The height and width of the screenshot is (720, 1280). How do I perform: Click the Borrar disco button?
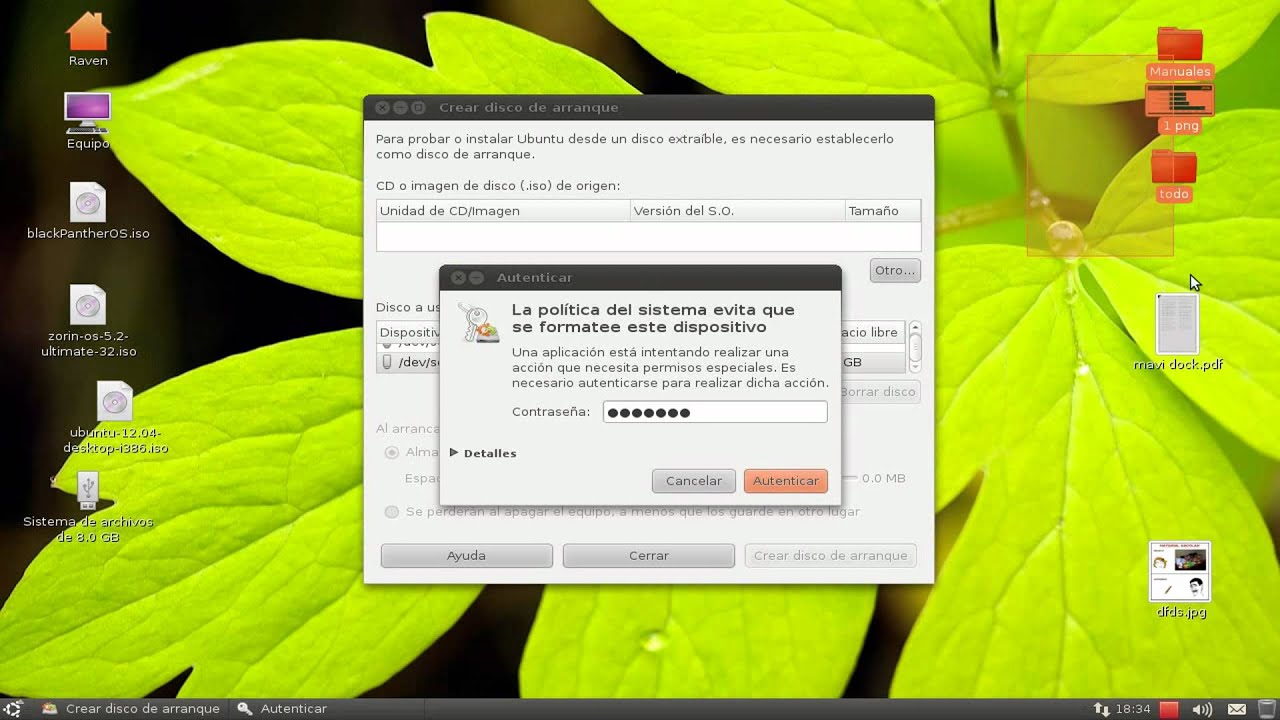pos(878,391)
